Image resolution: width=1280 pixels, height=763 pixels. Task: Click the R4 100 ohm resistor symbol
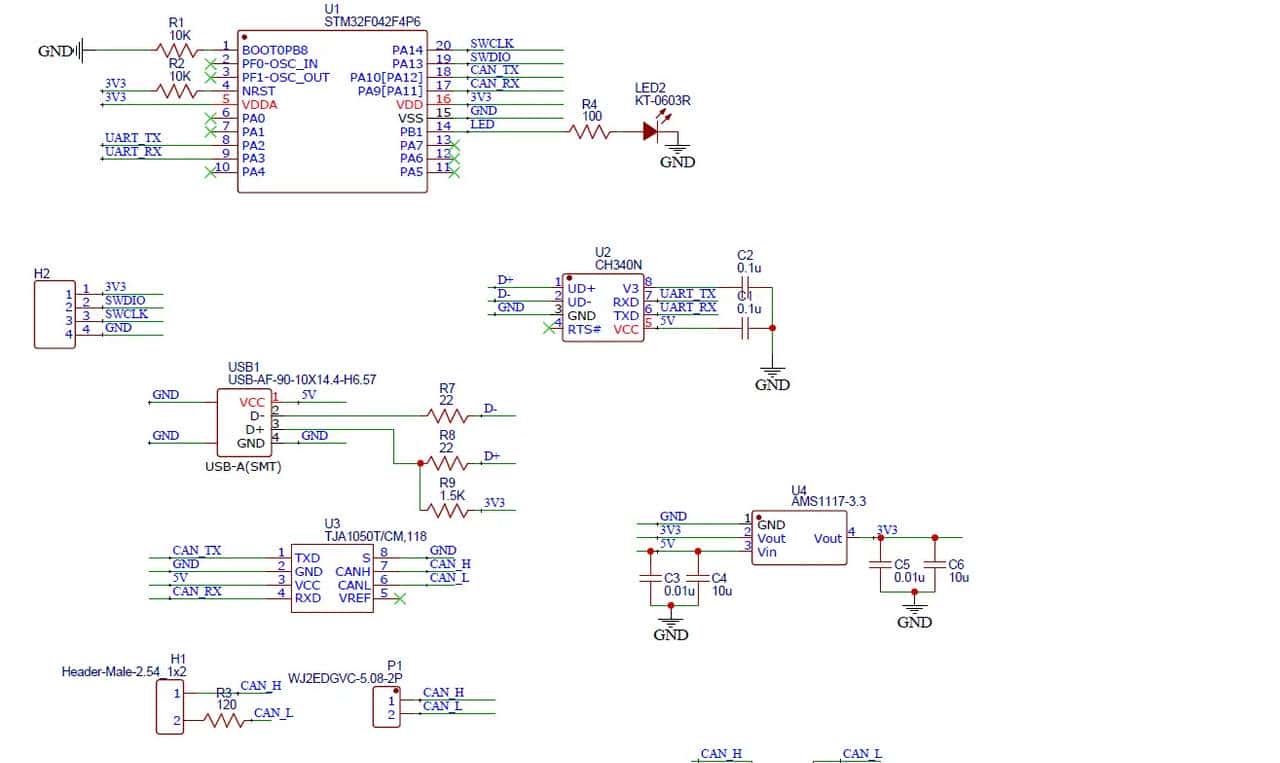(x=589, y=131)
